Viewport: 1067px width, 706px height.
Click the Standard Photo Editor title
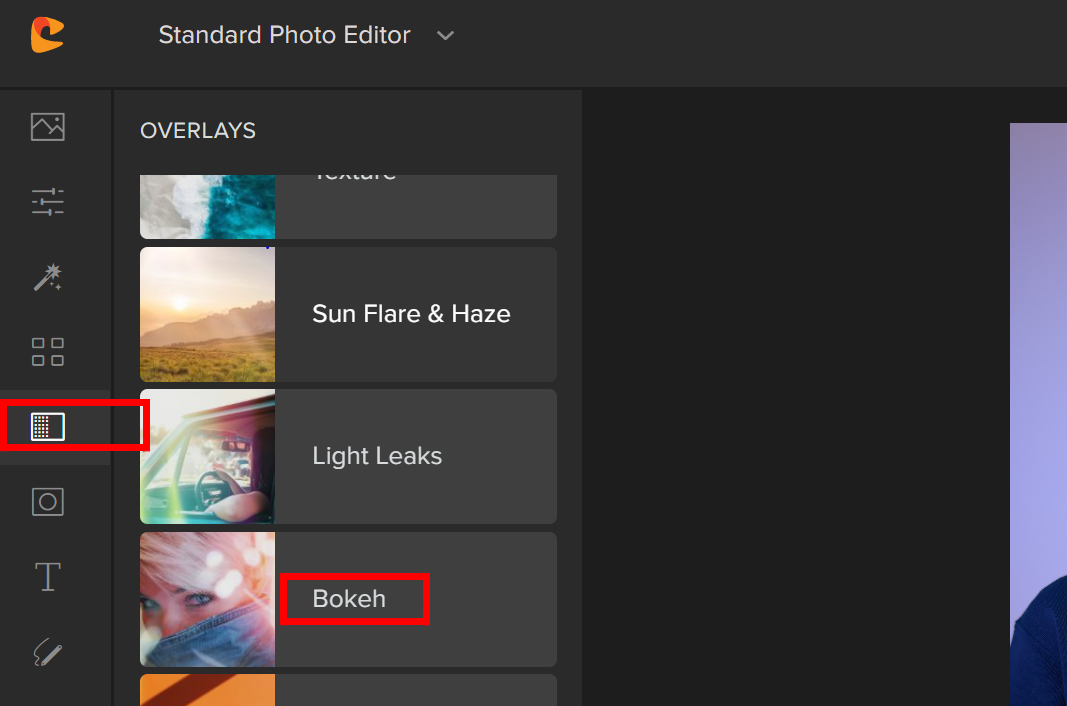(284, 35)
